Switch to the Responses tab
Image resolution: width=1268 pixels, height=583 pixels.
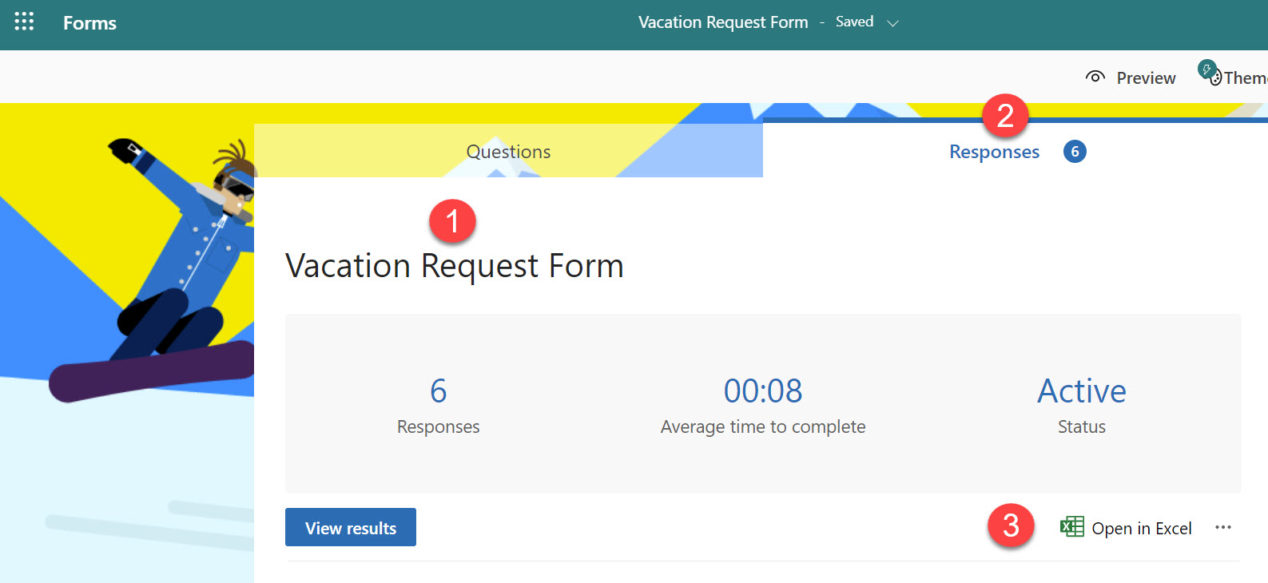coord(994,151)
